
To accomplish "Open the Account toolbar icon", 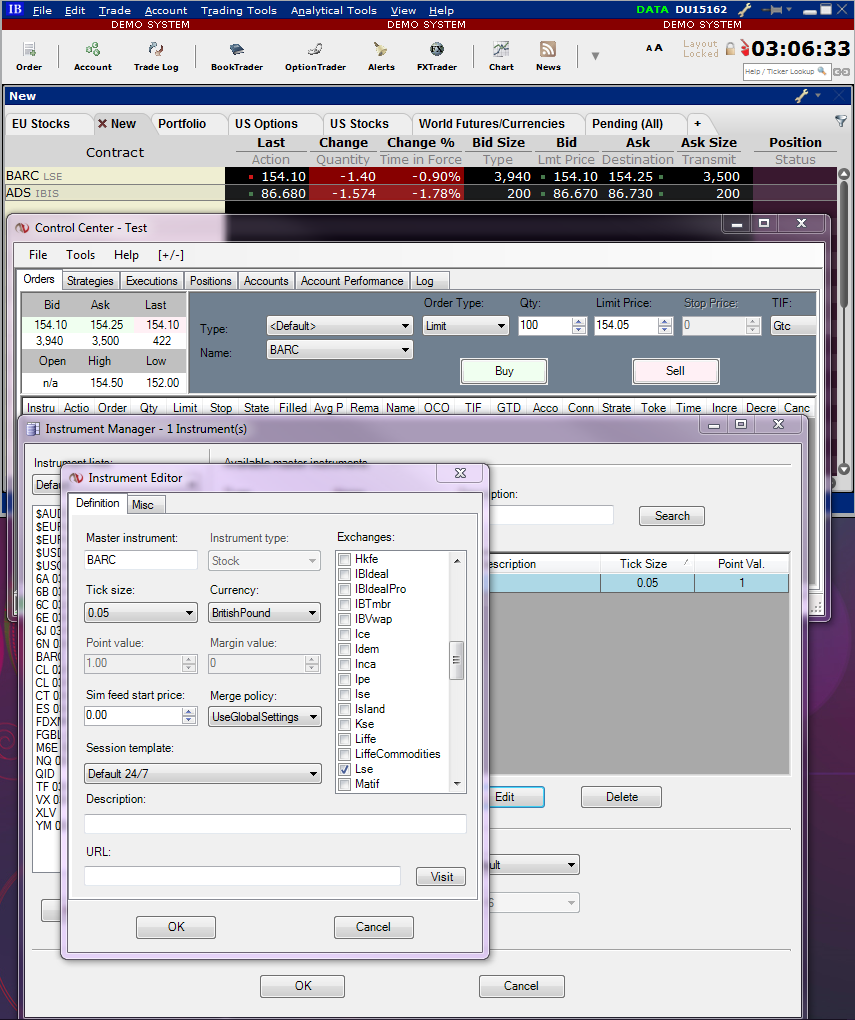I will pos(92,57).
